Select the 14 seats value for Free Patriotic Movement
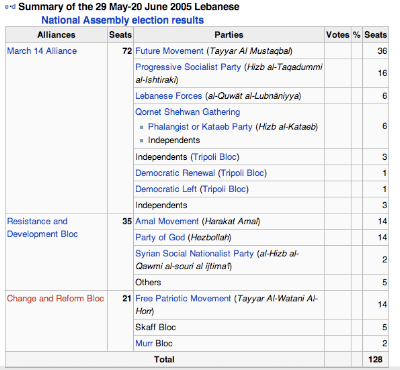This screenshot has width=400, height=370. click(382, 304)
